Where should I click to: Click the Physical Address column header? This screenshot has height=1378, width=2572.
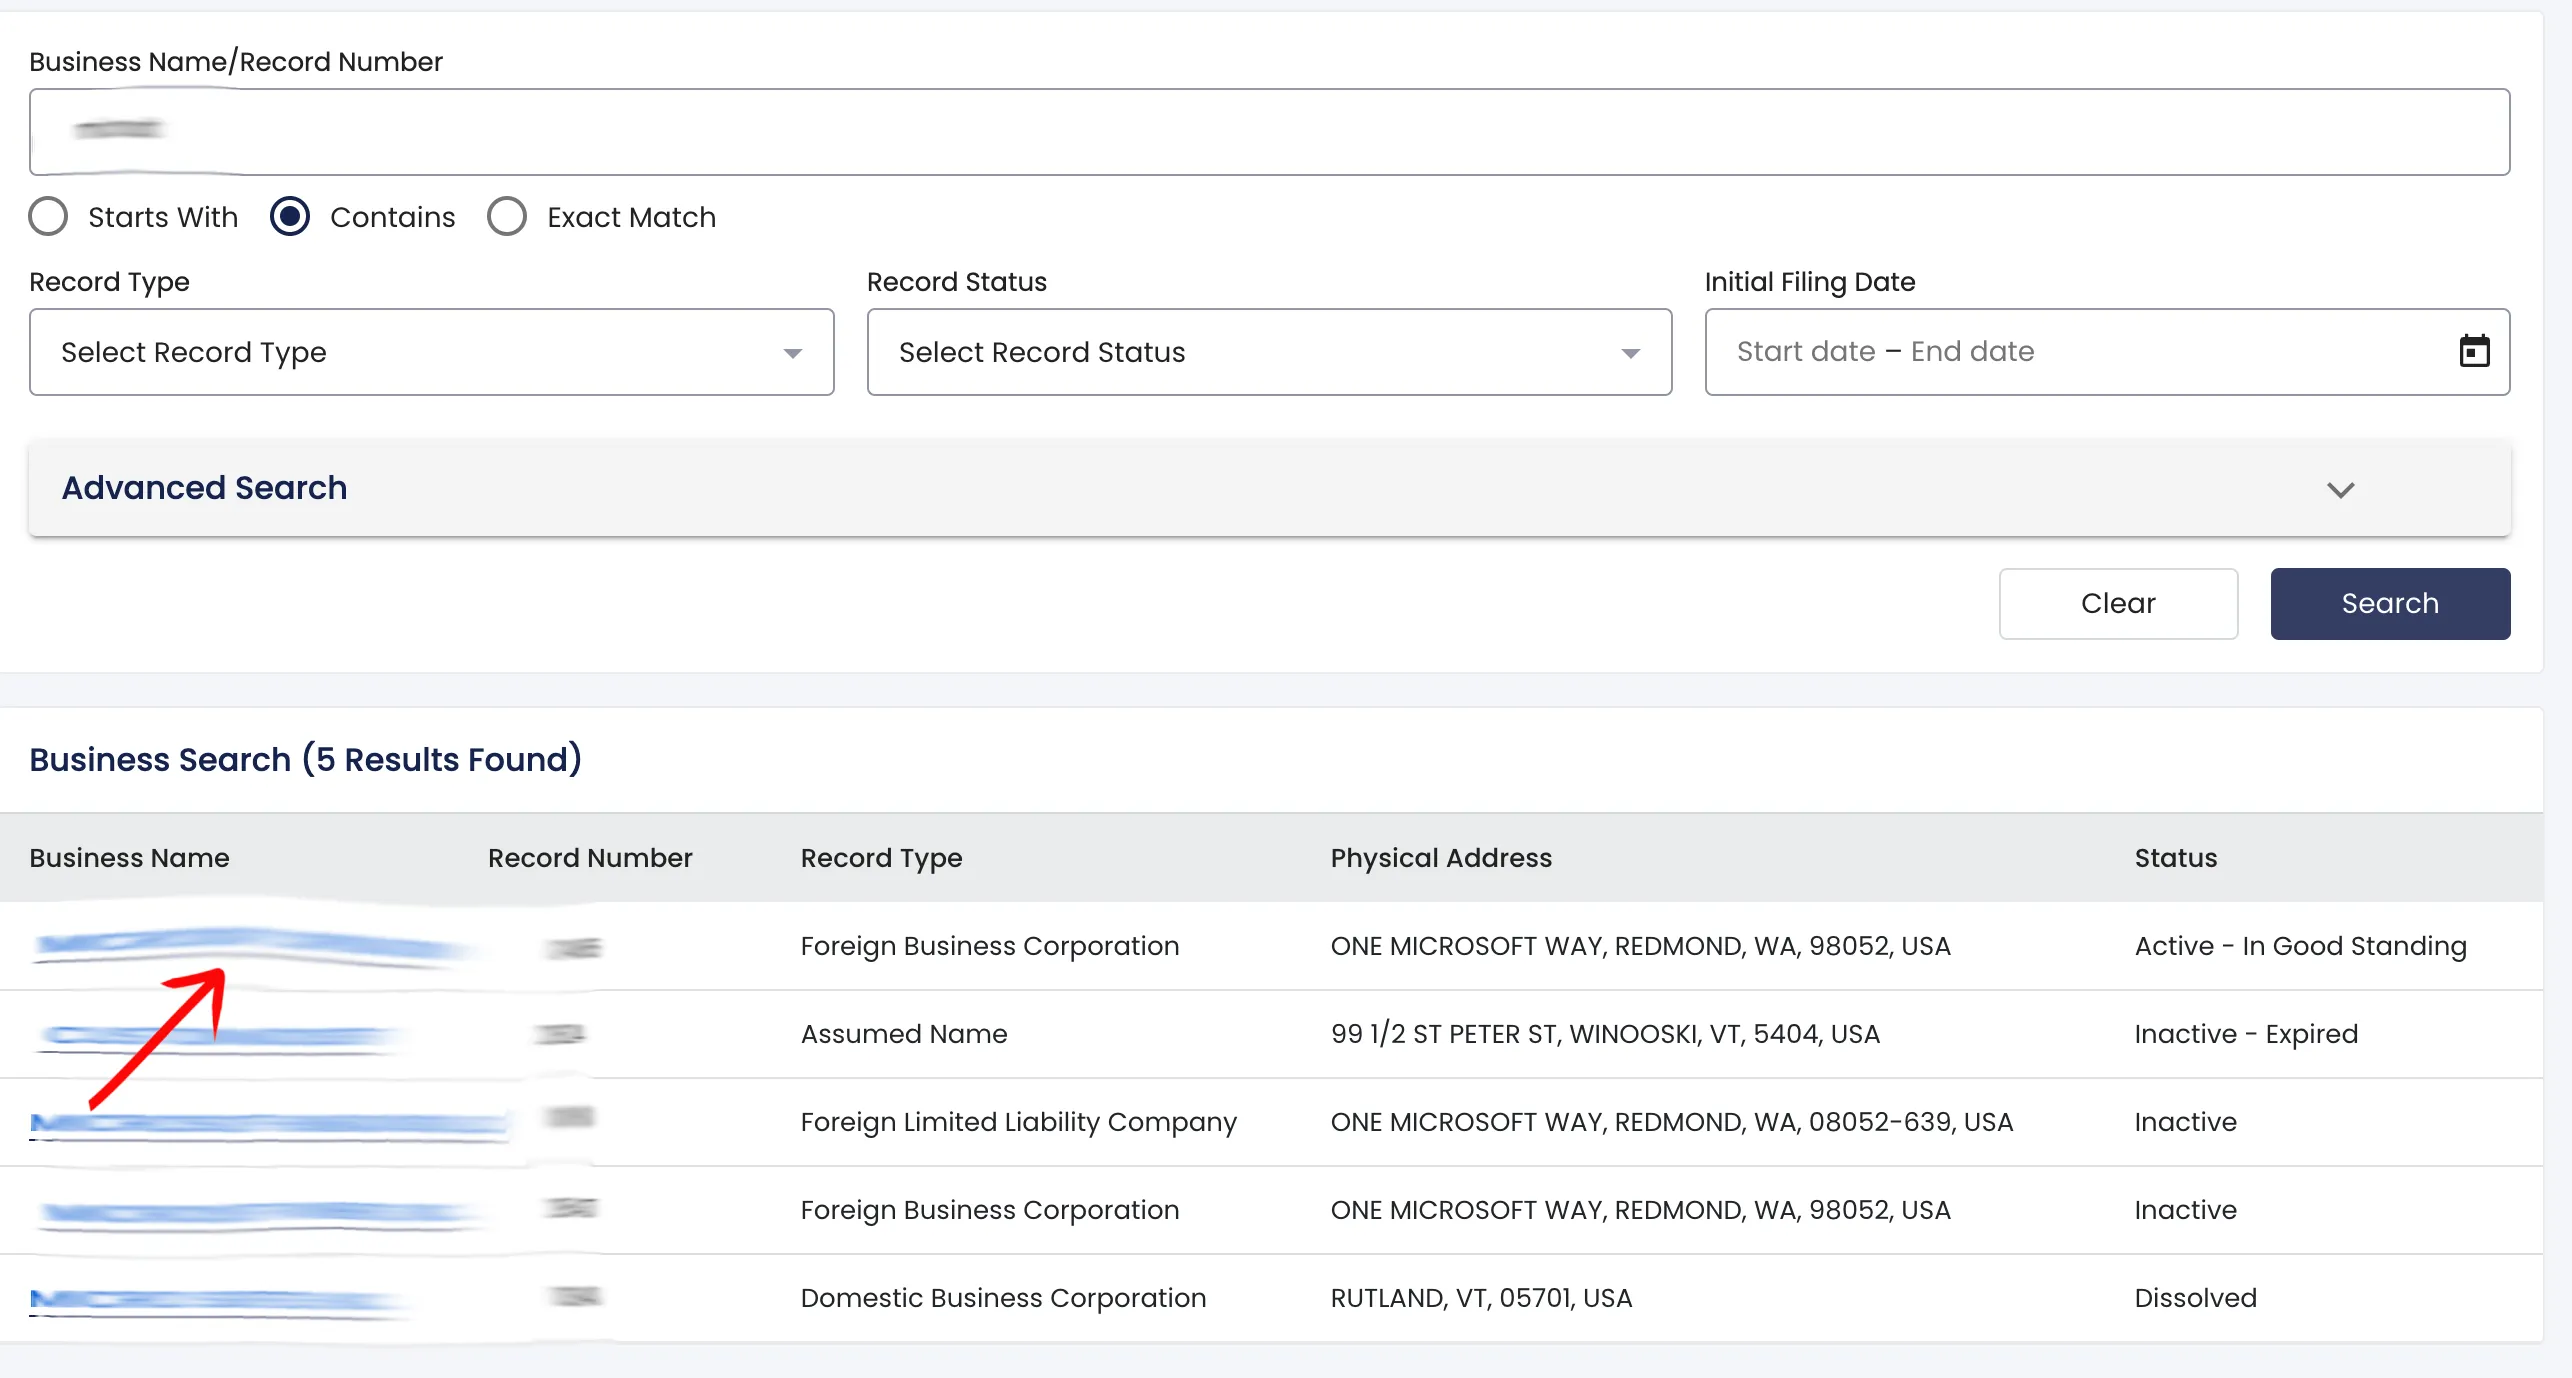coord(1441,858)
